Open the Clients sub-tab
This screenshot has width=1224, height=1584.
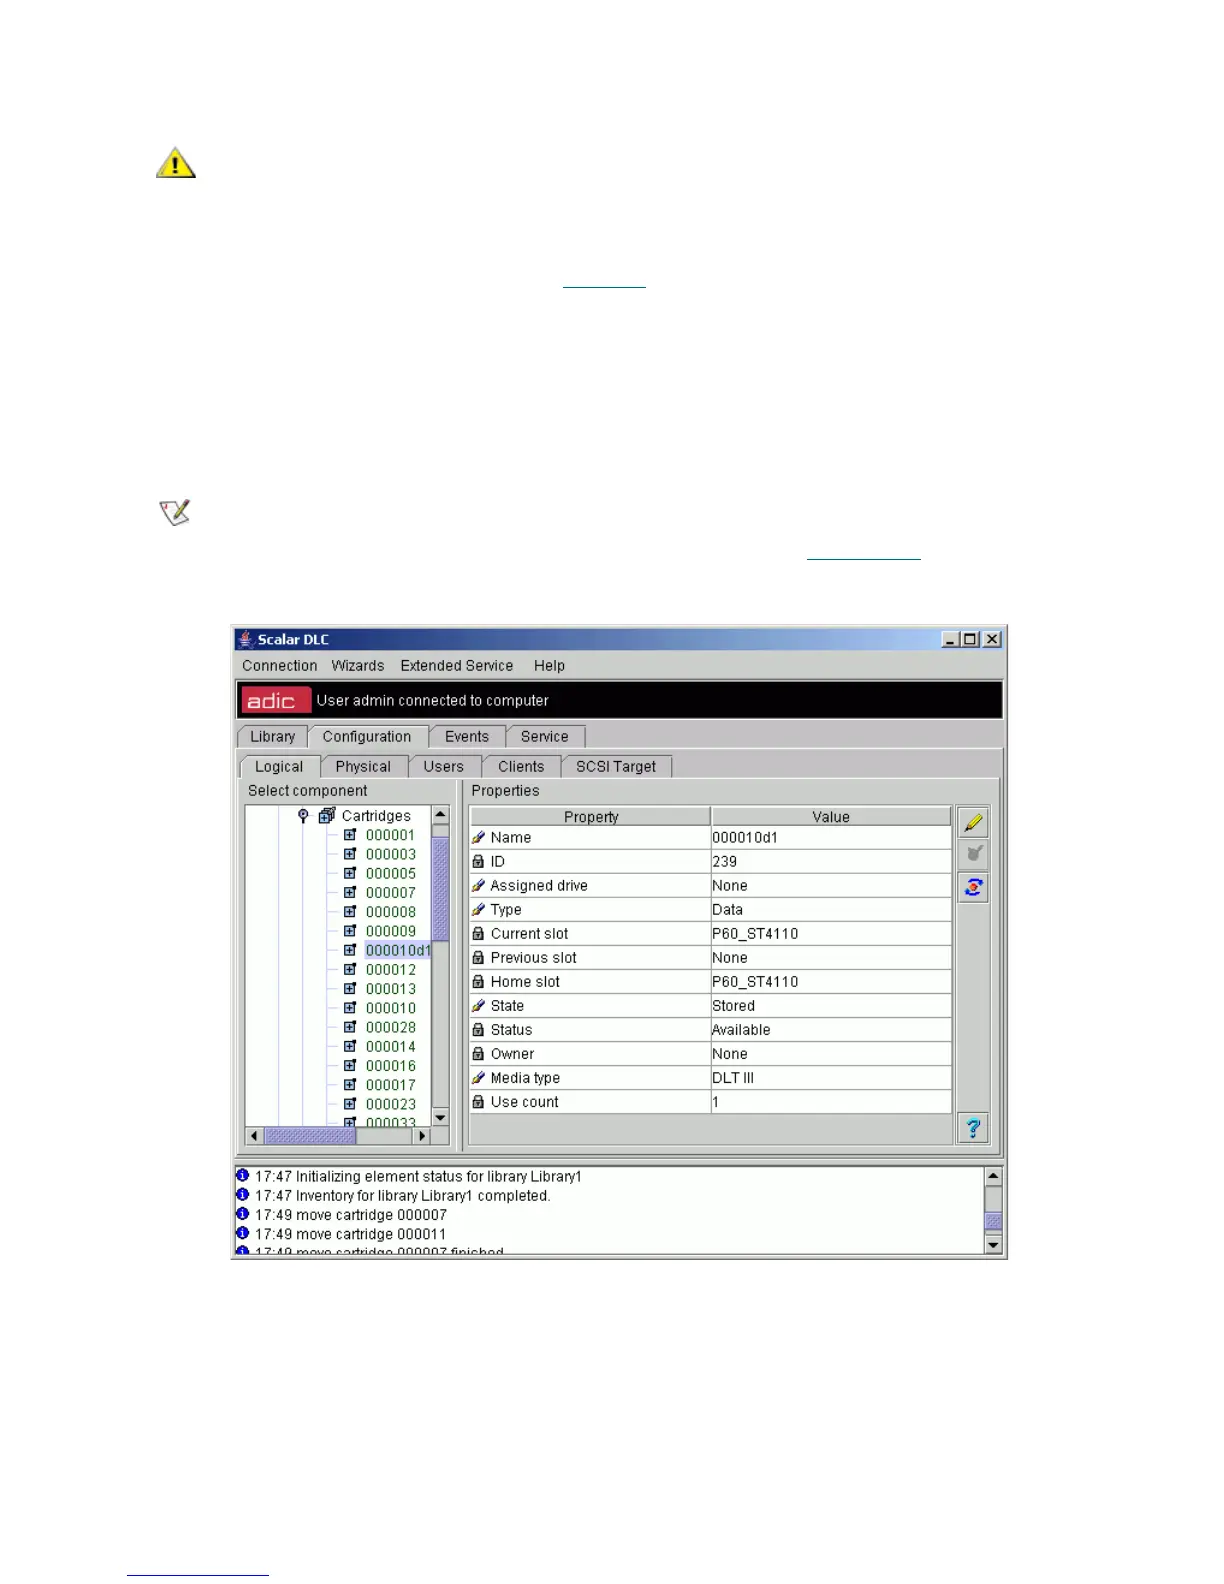521,767
